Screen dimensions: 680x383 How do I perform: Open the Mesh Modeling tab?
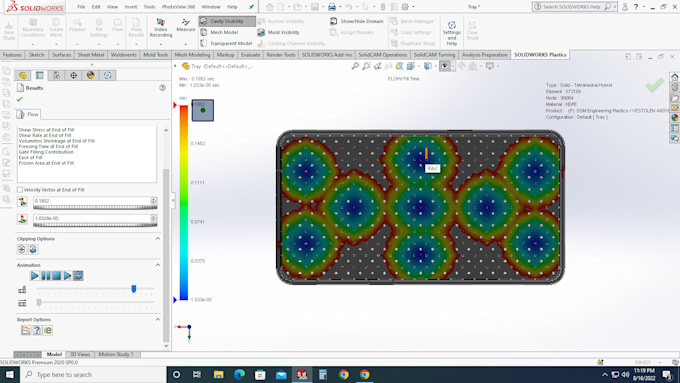click(x=192, y=55)
